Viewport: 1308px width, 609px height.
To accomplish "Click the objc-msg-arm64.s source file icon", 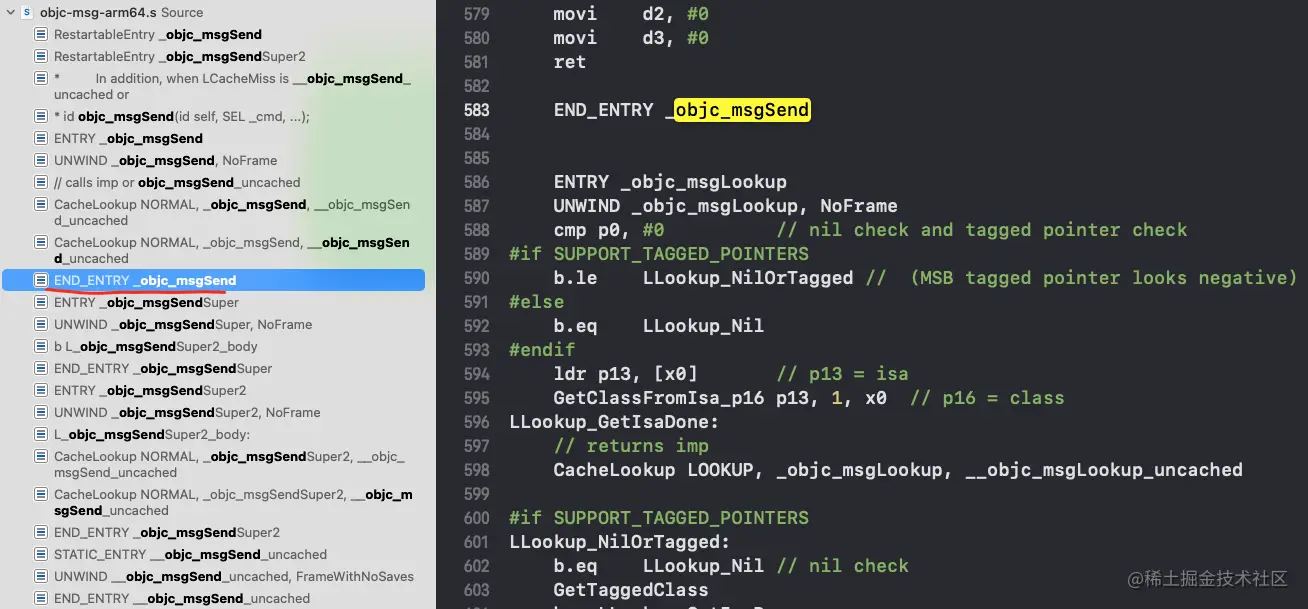I will coord(27,13).
